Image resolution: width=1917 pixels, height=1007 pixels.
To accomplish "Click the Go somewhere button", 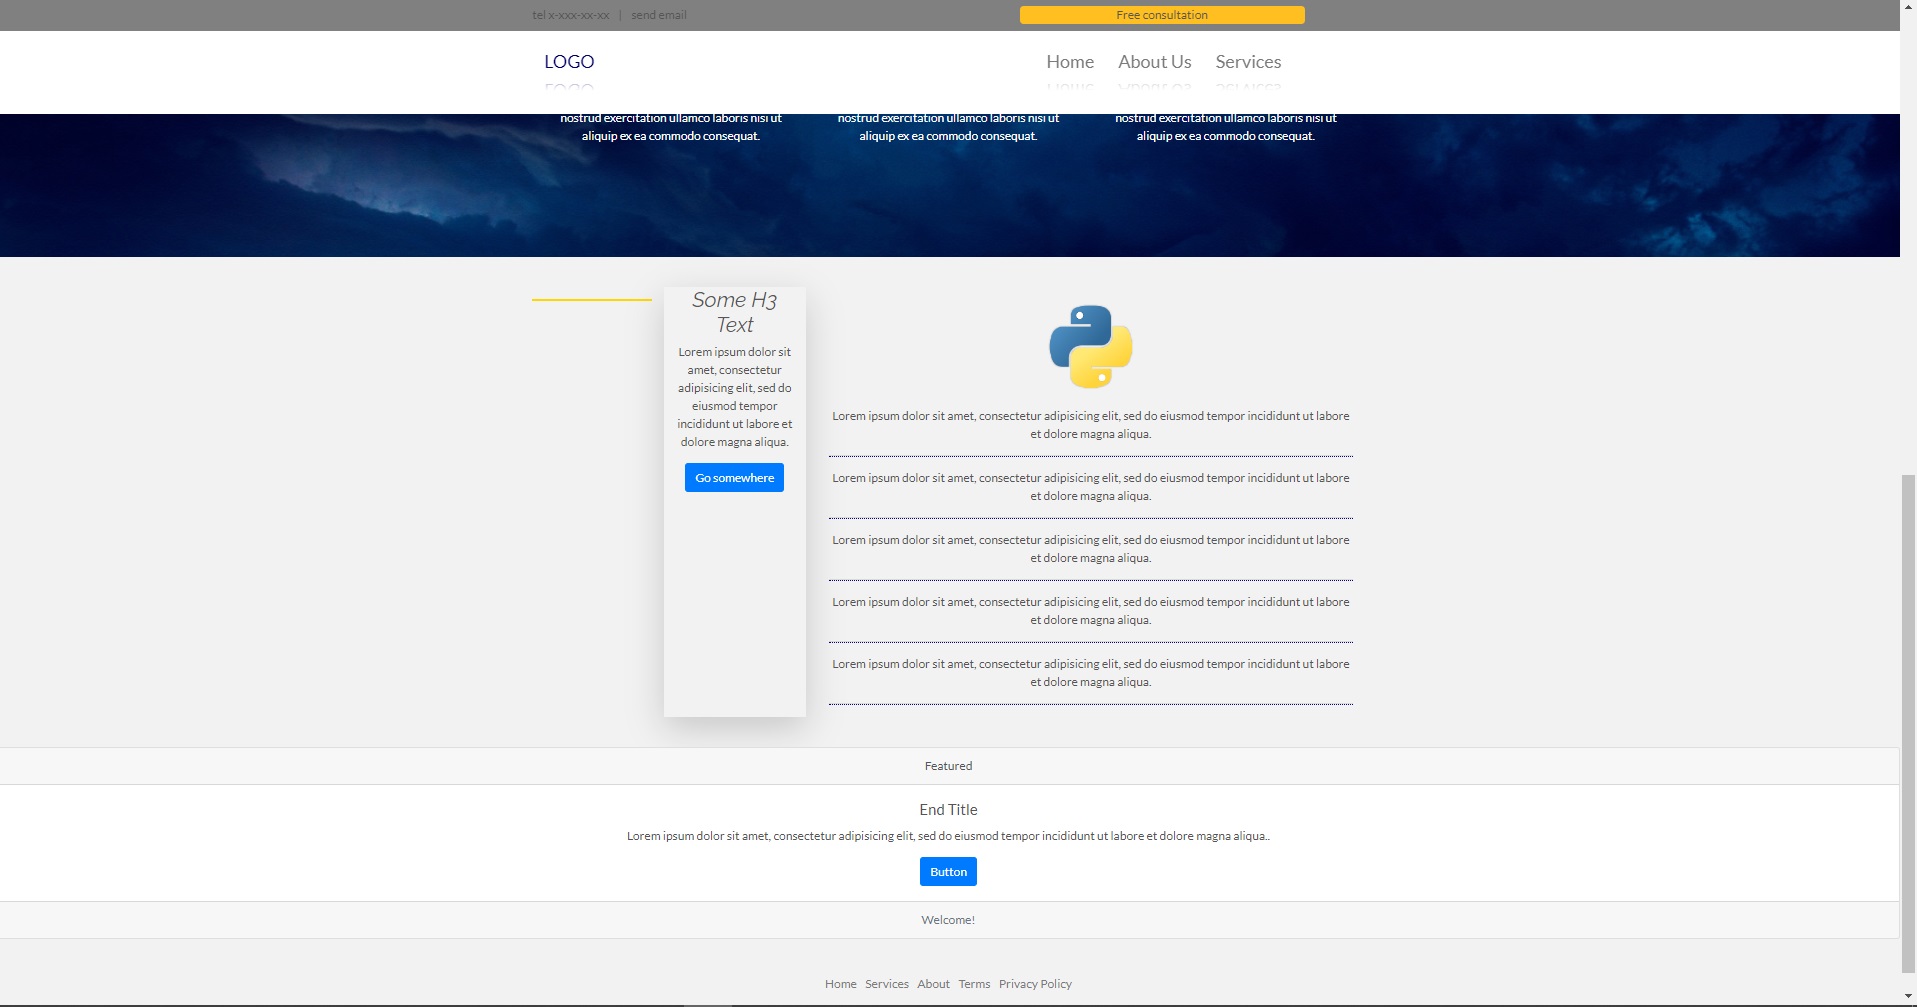I will (x=734, y=478).
